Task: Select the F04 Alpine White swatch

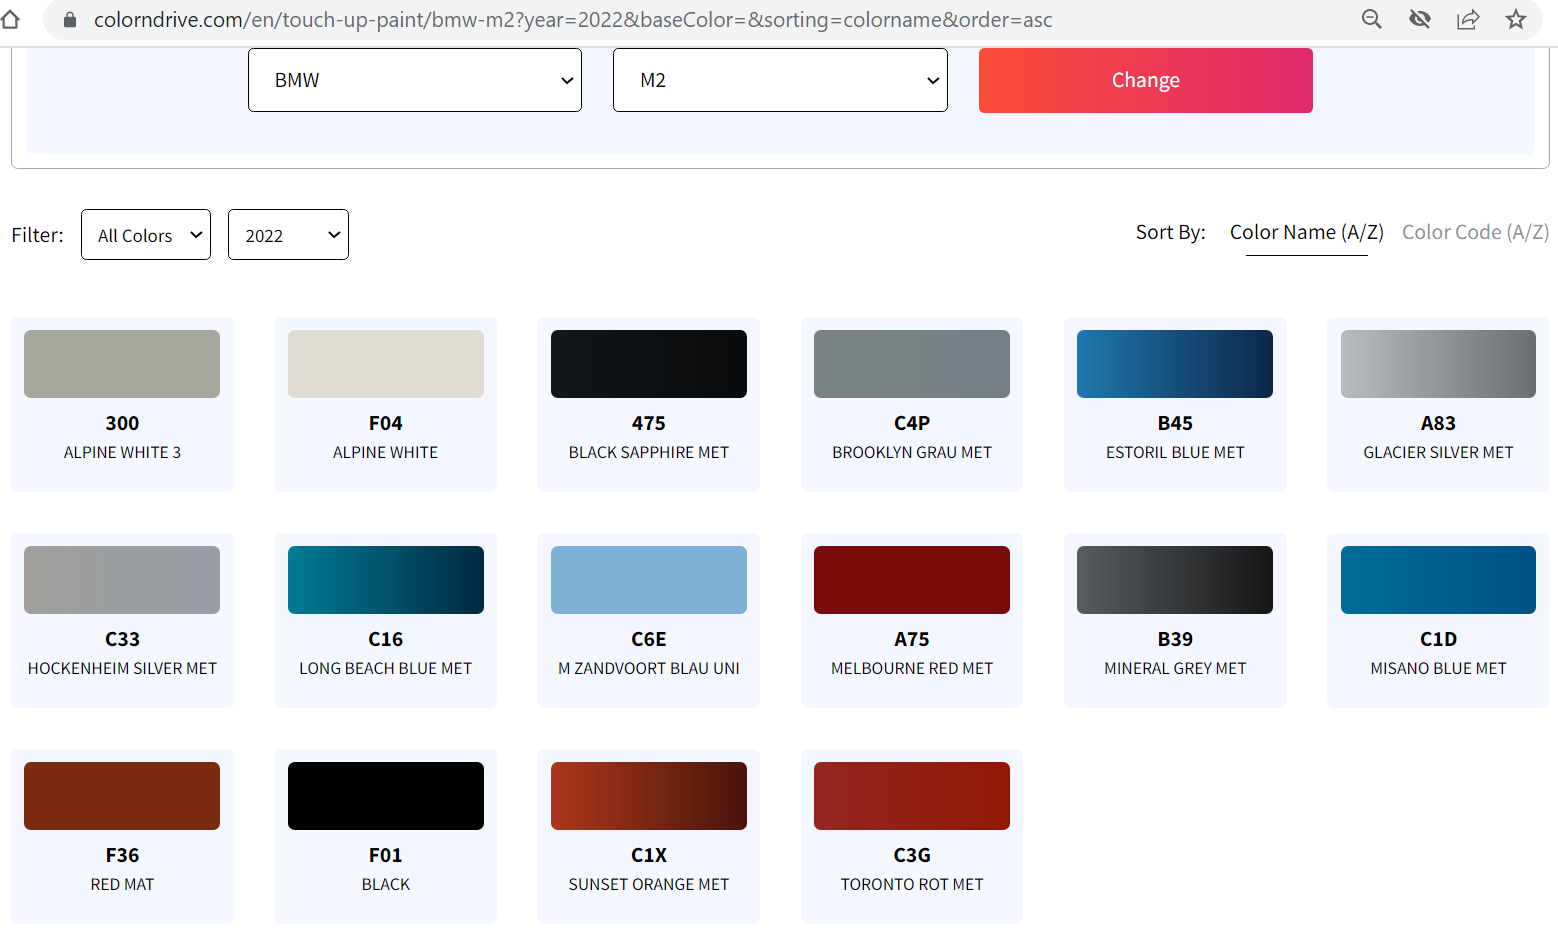Action: click(386, 364)
